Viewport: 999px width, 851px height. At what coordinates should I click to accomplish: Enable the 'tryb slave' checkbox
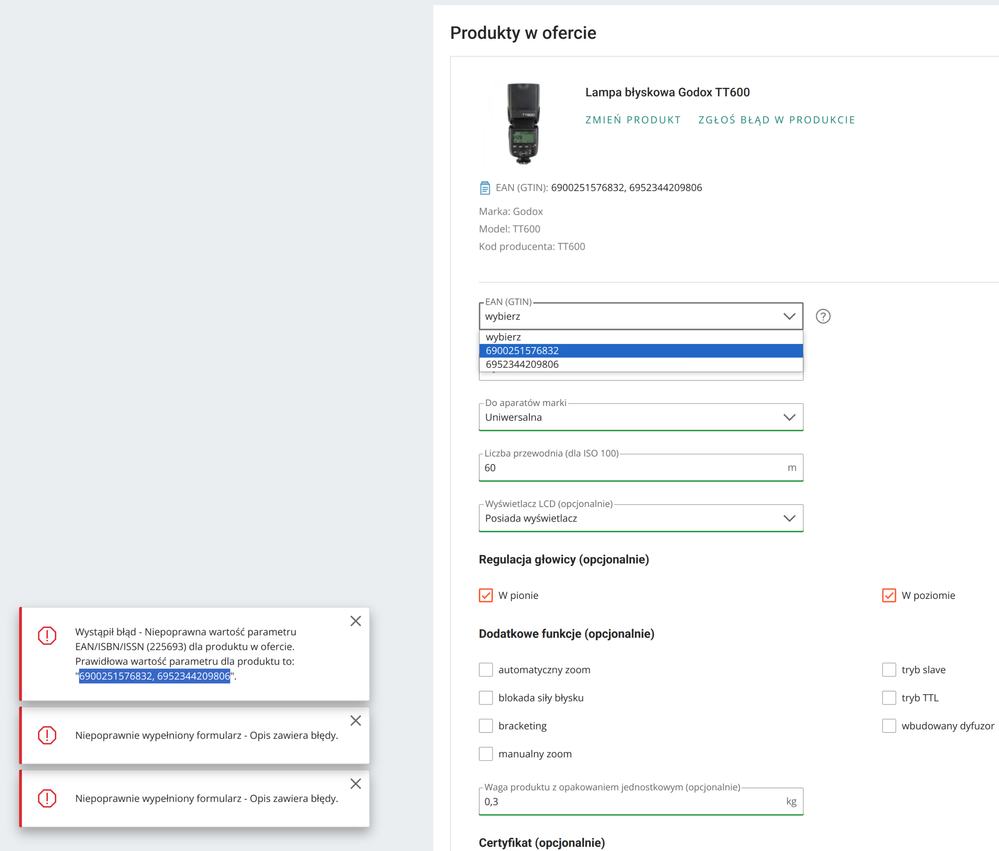pos(889,669)
